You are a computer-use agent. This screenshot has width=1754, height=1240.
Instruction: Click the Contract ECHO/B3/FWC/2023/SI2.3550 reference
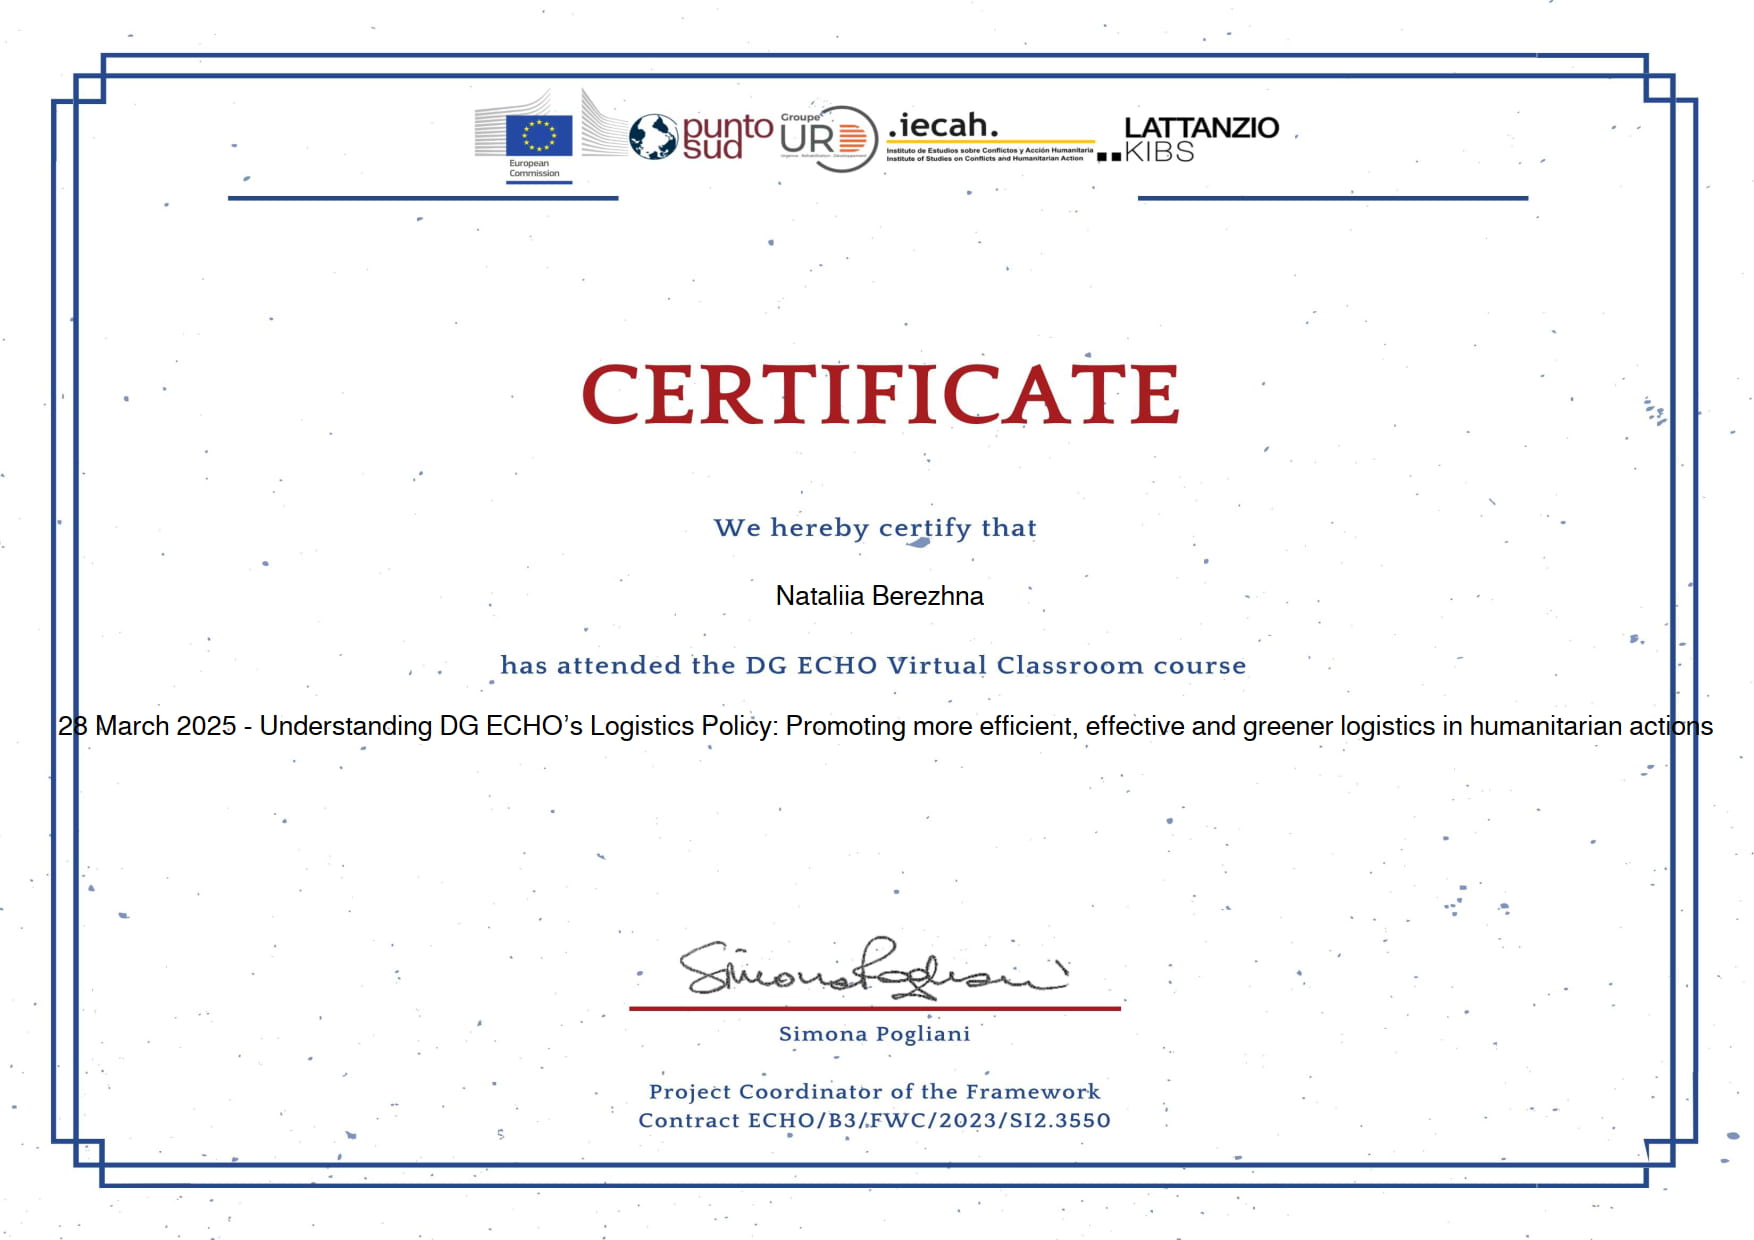click(x=874, y=1120)
